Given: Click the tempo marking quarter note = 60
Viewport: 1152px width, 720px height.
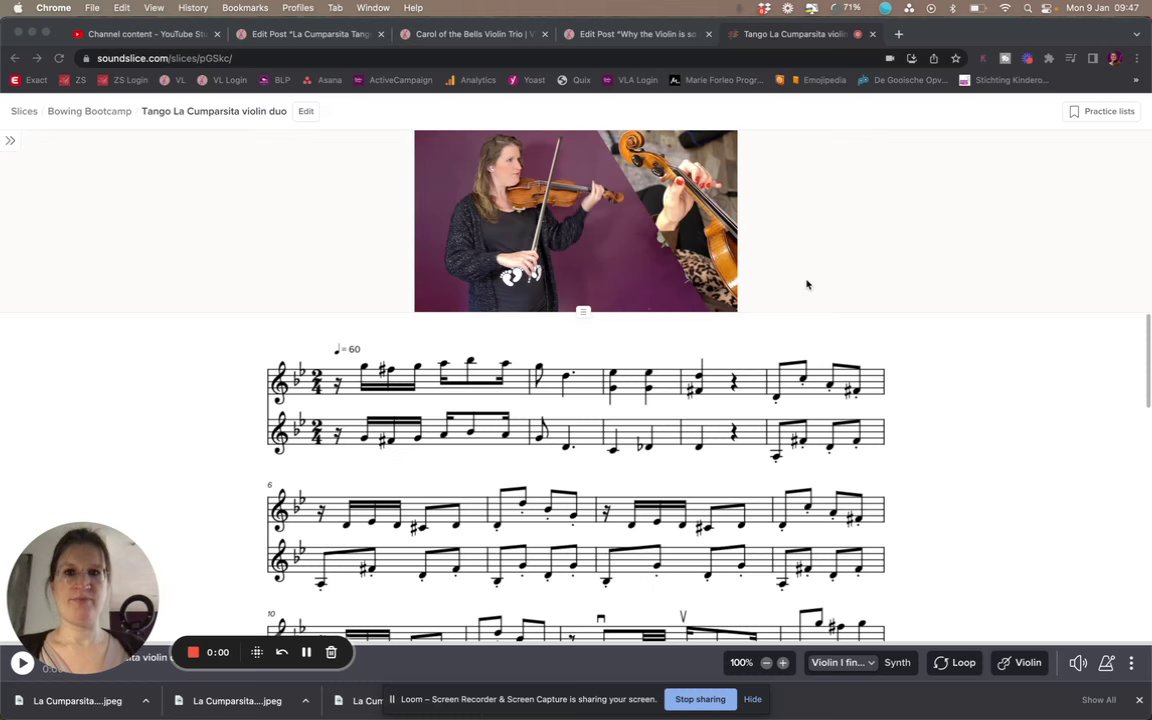Looking at the screenshot, I should coord(347,349).
